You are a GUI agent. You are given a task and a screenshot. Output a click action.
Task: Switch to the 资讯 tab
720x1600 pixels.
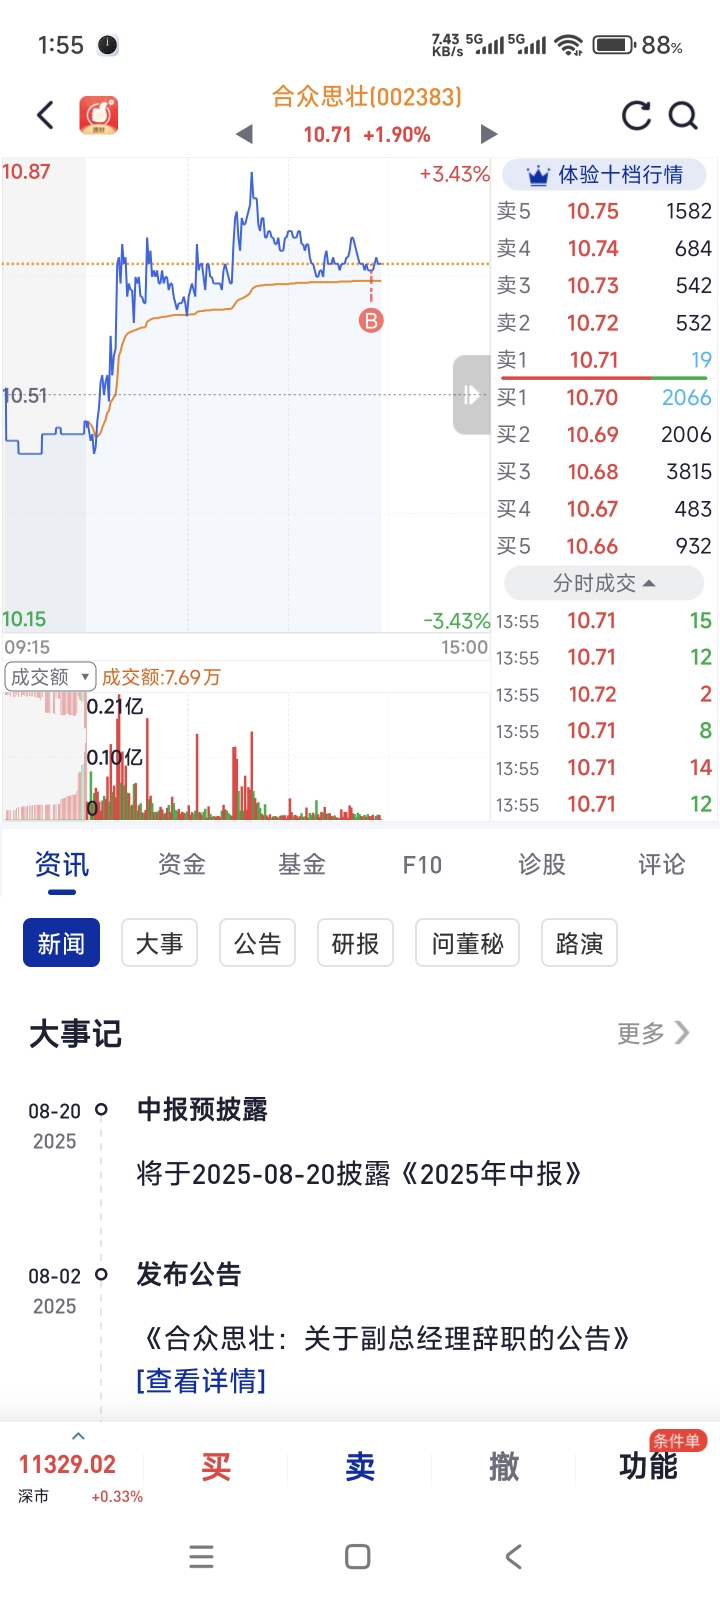pyautogui.click(x=62, y=865)
